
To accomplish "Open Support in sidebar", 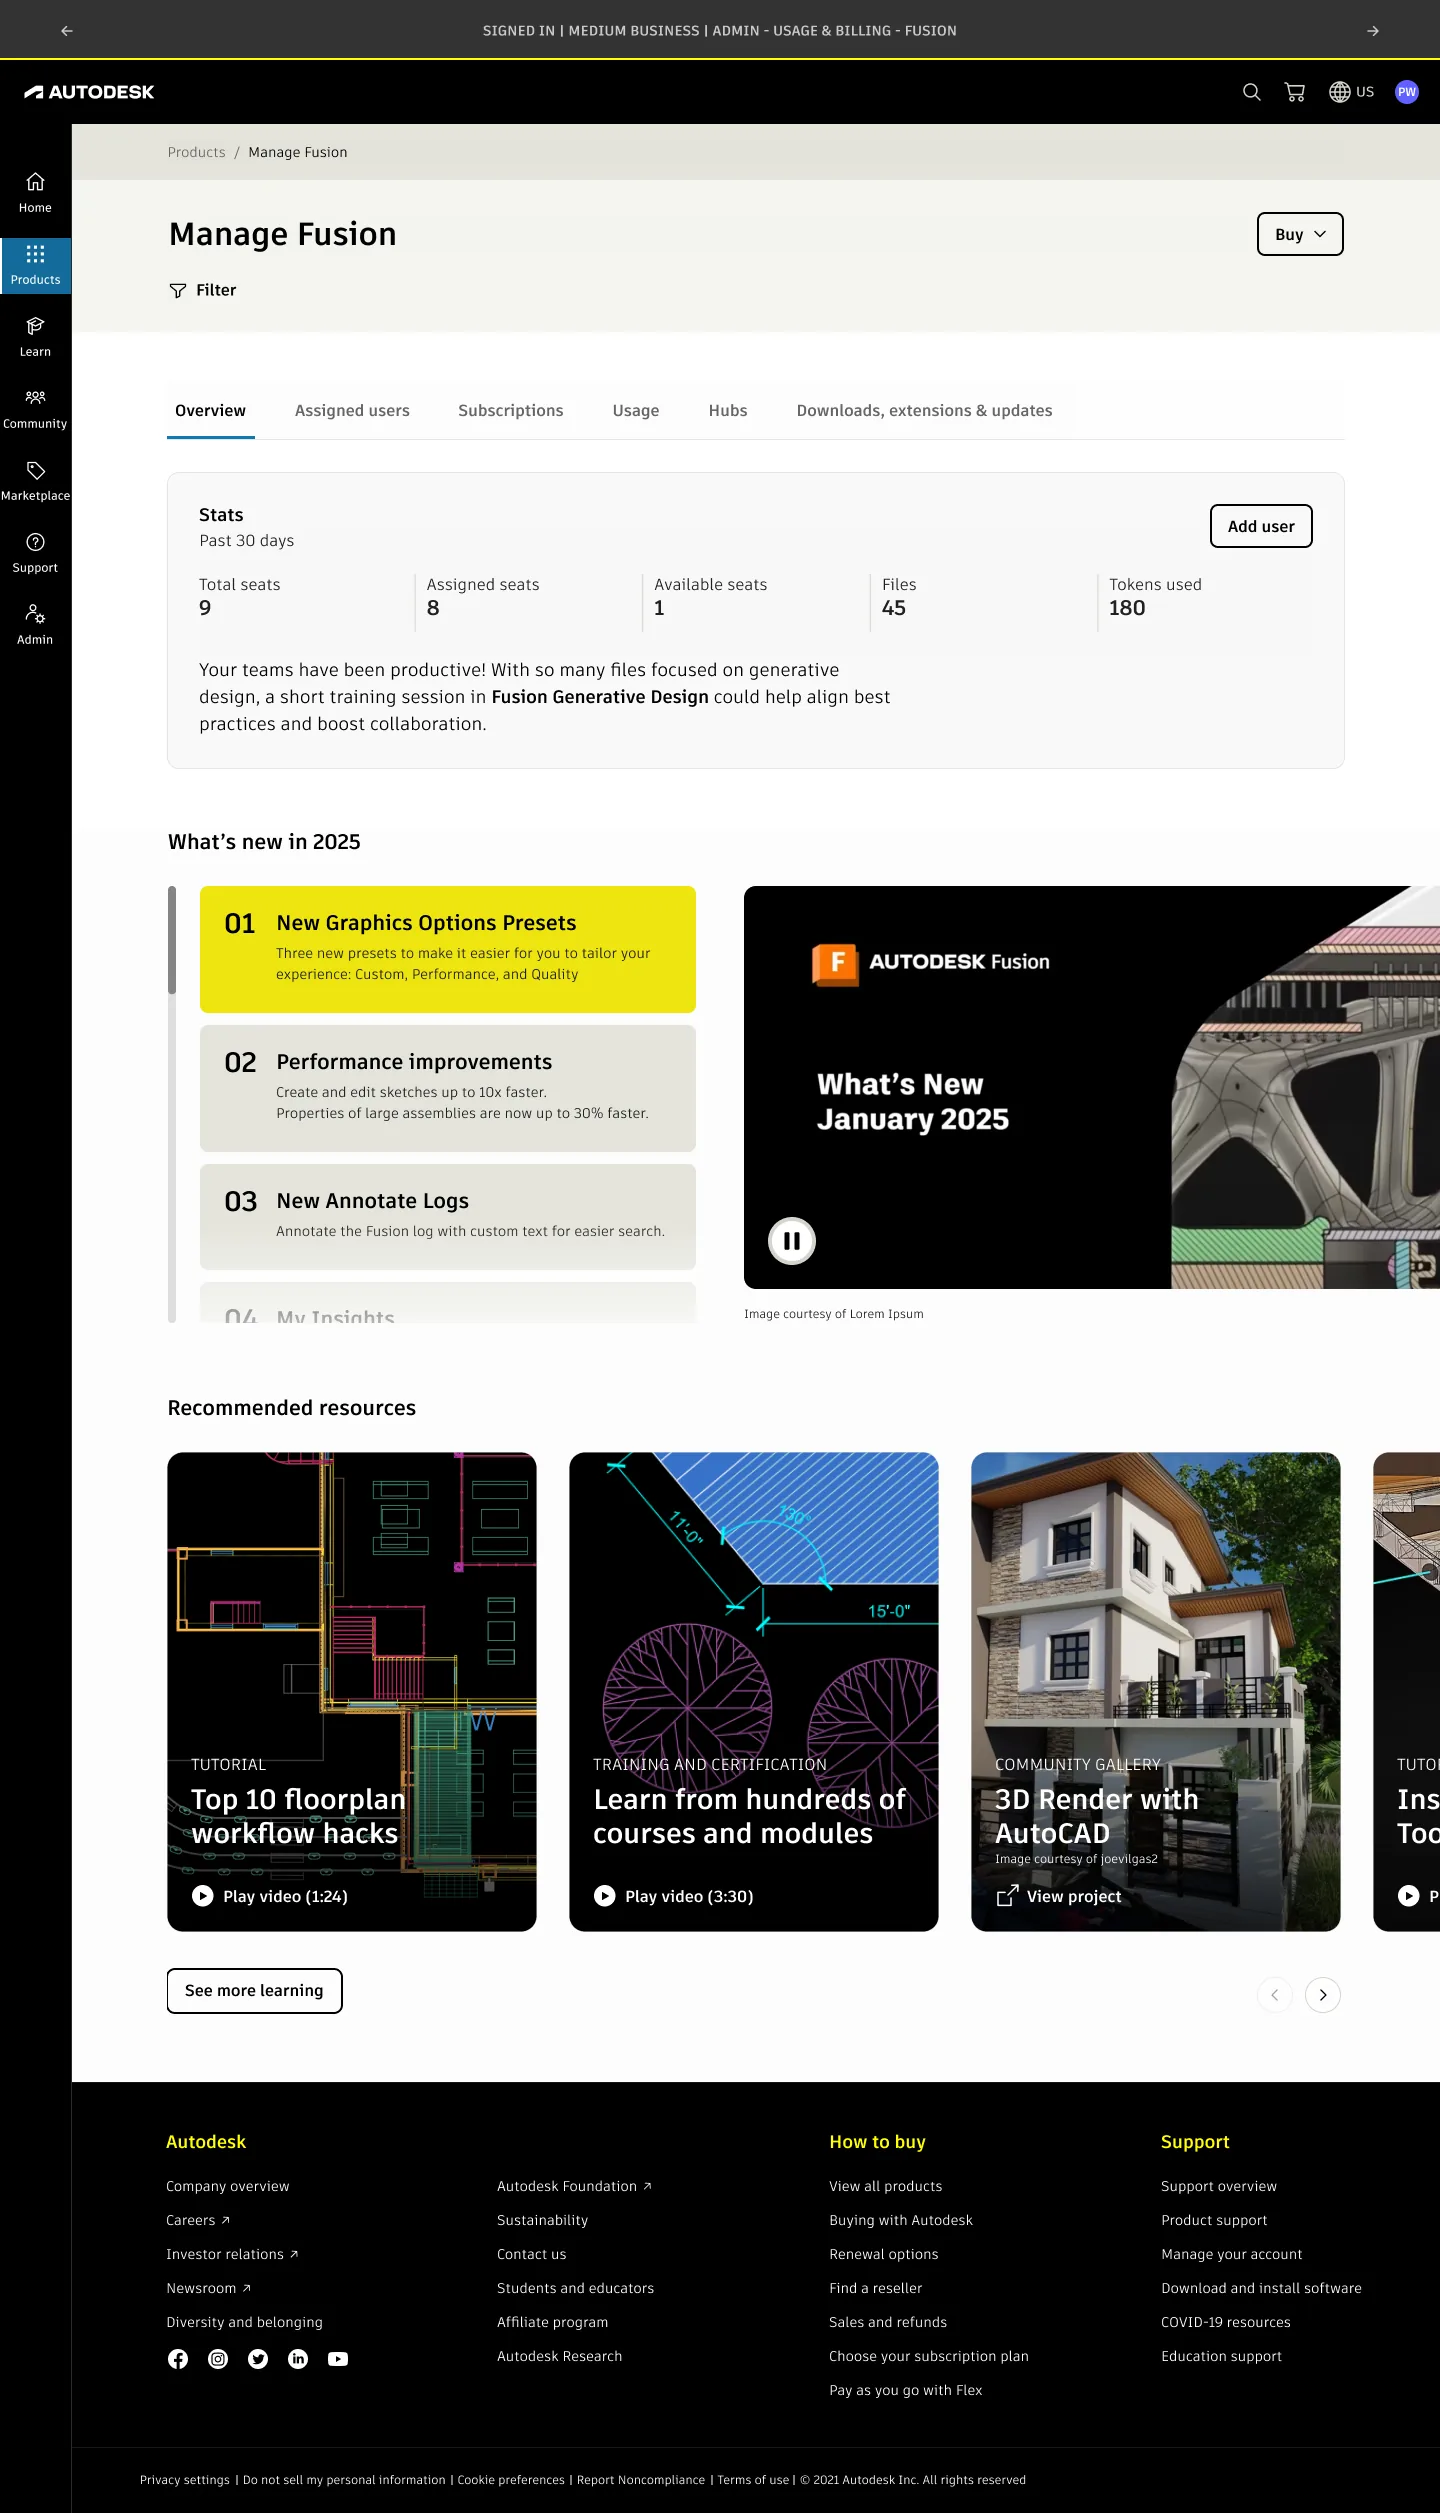I will [x=35, y=553].
